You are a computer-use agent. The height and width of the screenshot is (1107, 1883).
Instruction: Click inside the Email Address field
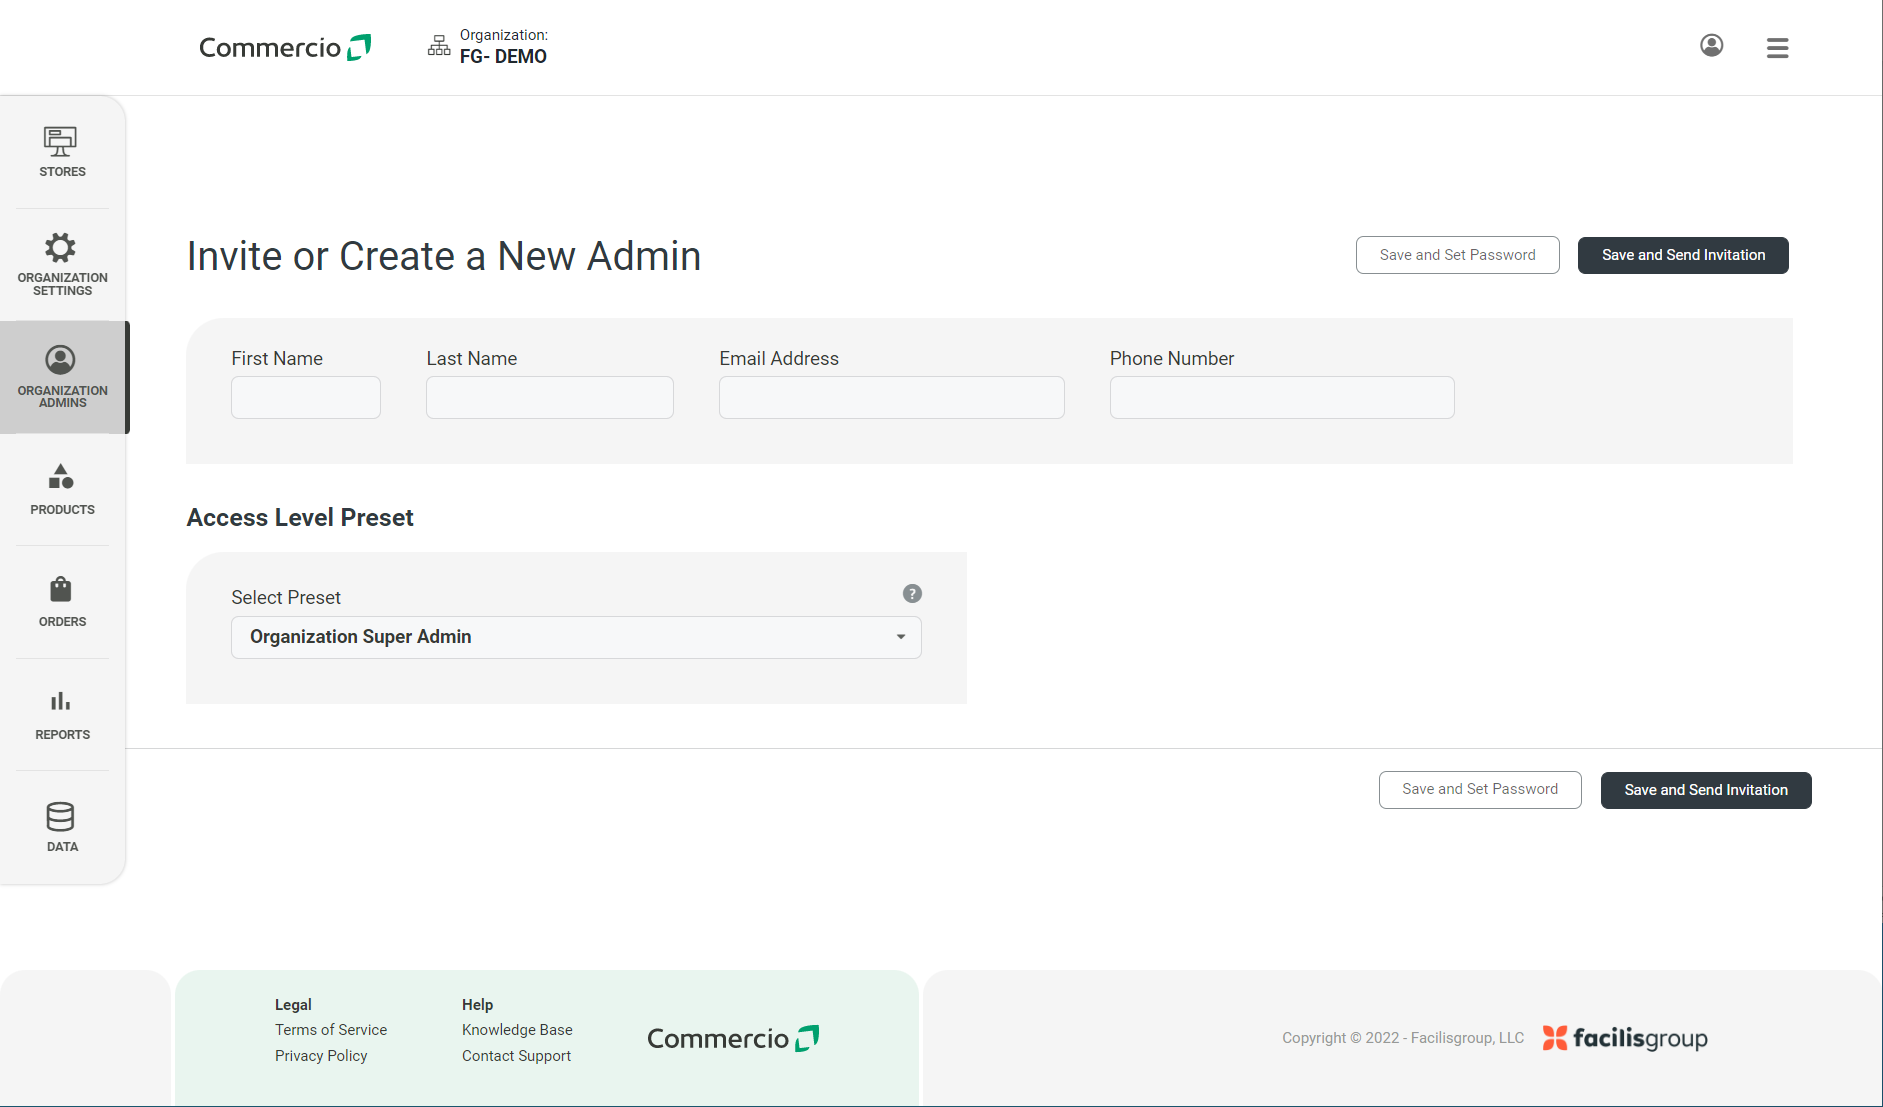(890, 397)
